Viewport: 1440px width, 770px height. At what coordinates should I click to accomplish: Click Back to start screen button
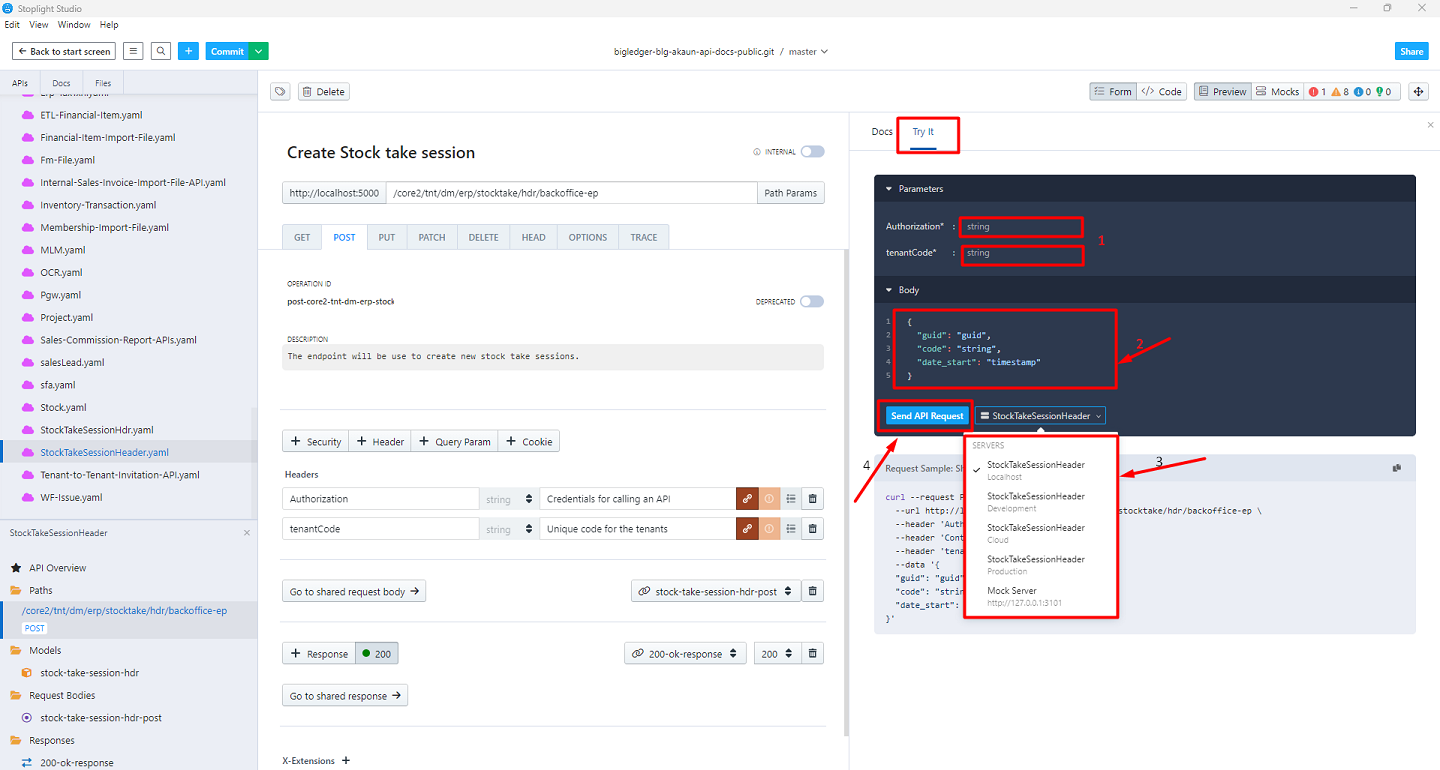64,51
